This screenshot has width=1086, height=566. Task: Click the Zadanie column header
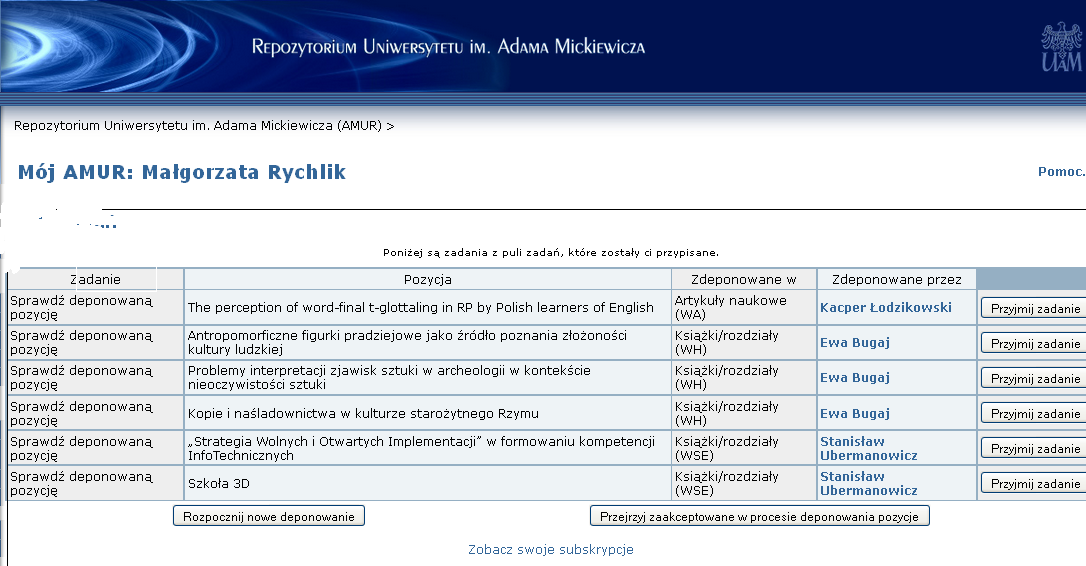[x=96, y=279]
